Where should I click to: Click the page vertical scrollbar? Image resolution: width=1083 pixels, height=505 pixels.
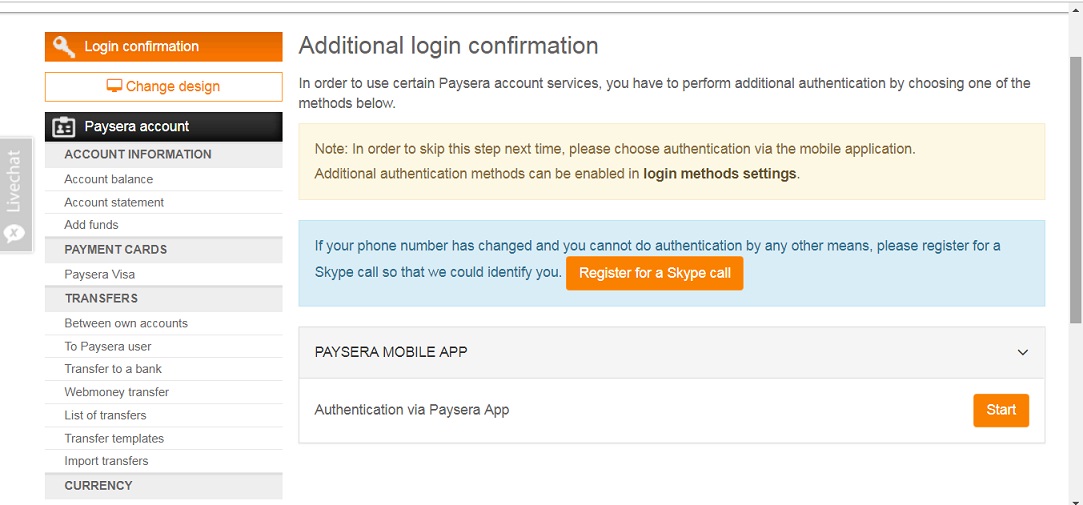pyautogui.click(x=1075, y=190)
